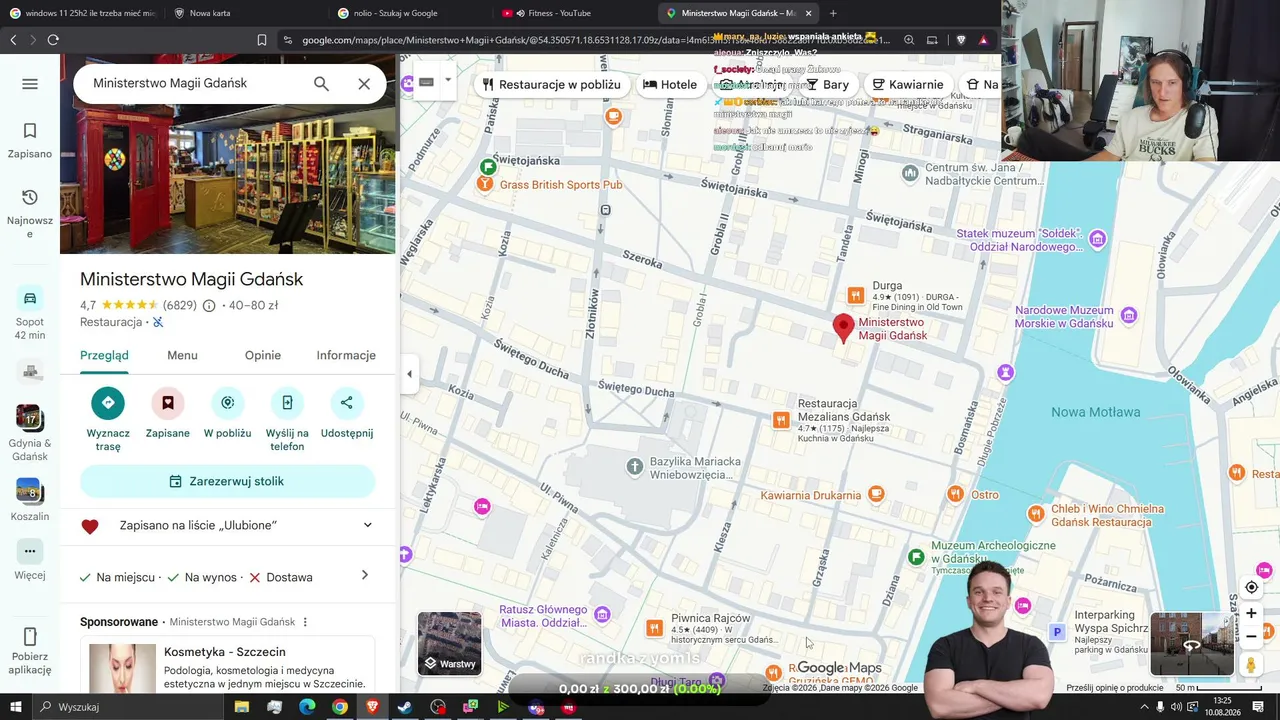
Task: Zoom in the map with plus button
Action: pos(1251,613)
